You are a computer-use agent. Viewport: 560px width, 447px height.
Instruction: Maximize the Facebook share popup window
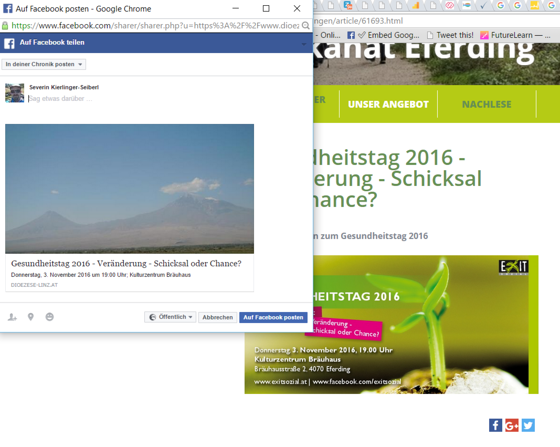pos(266,9)
